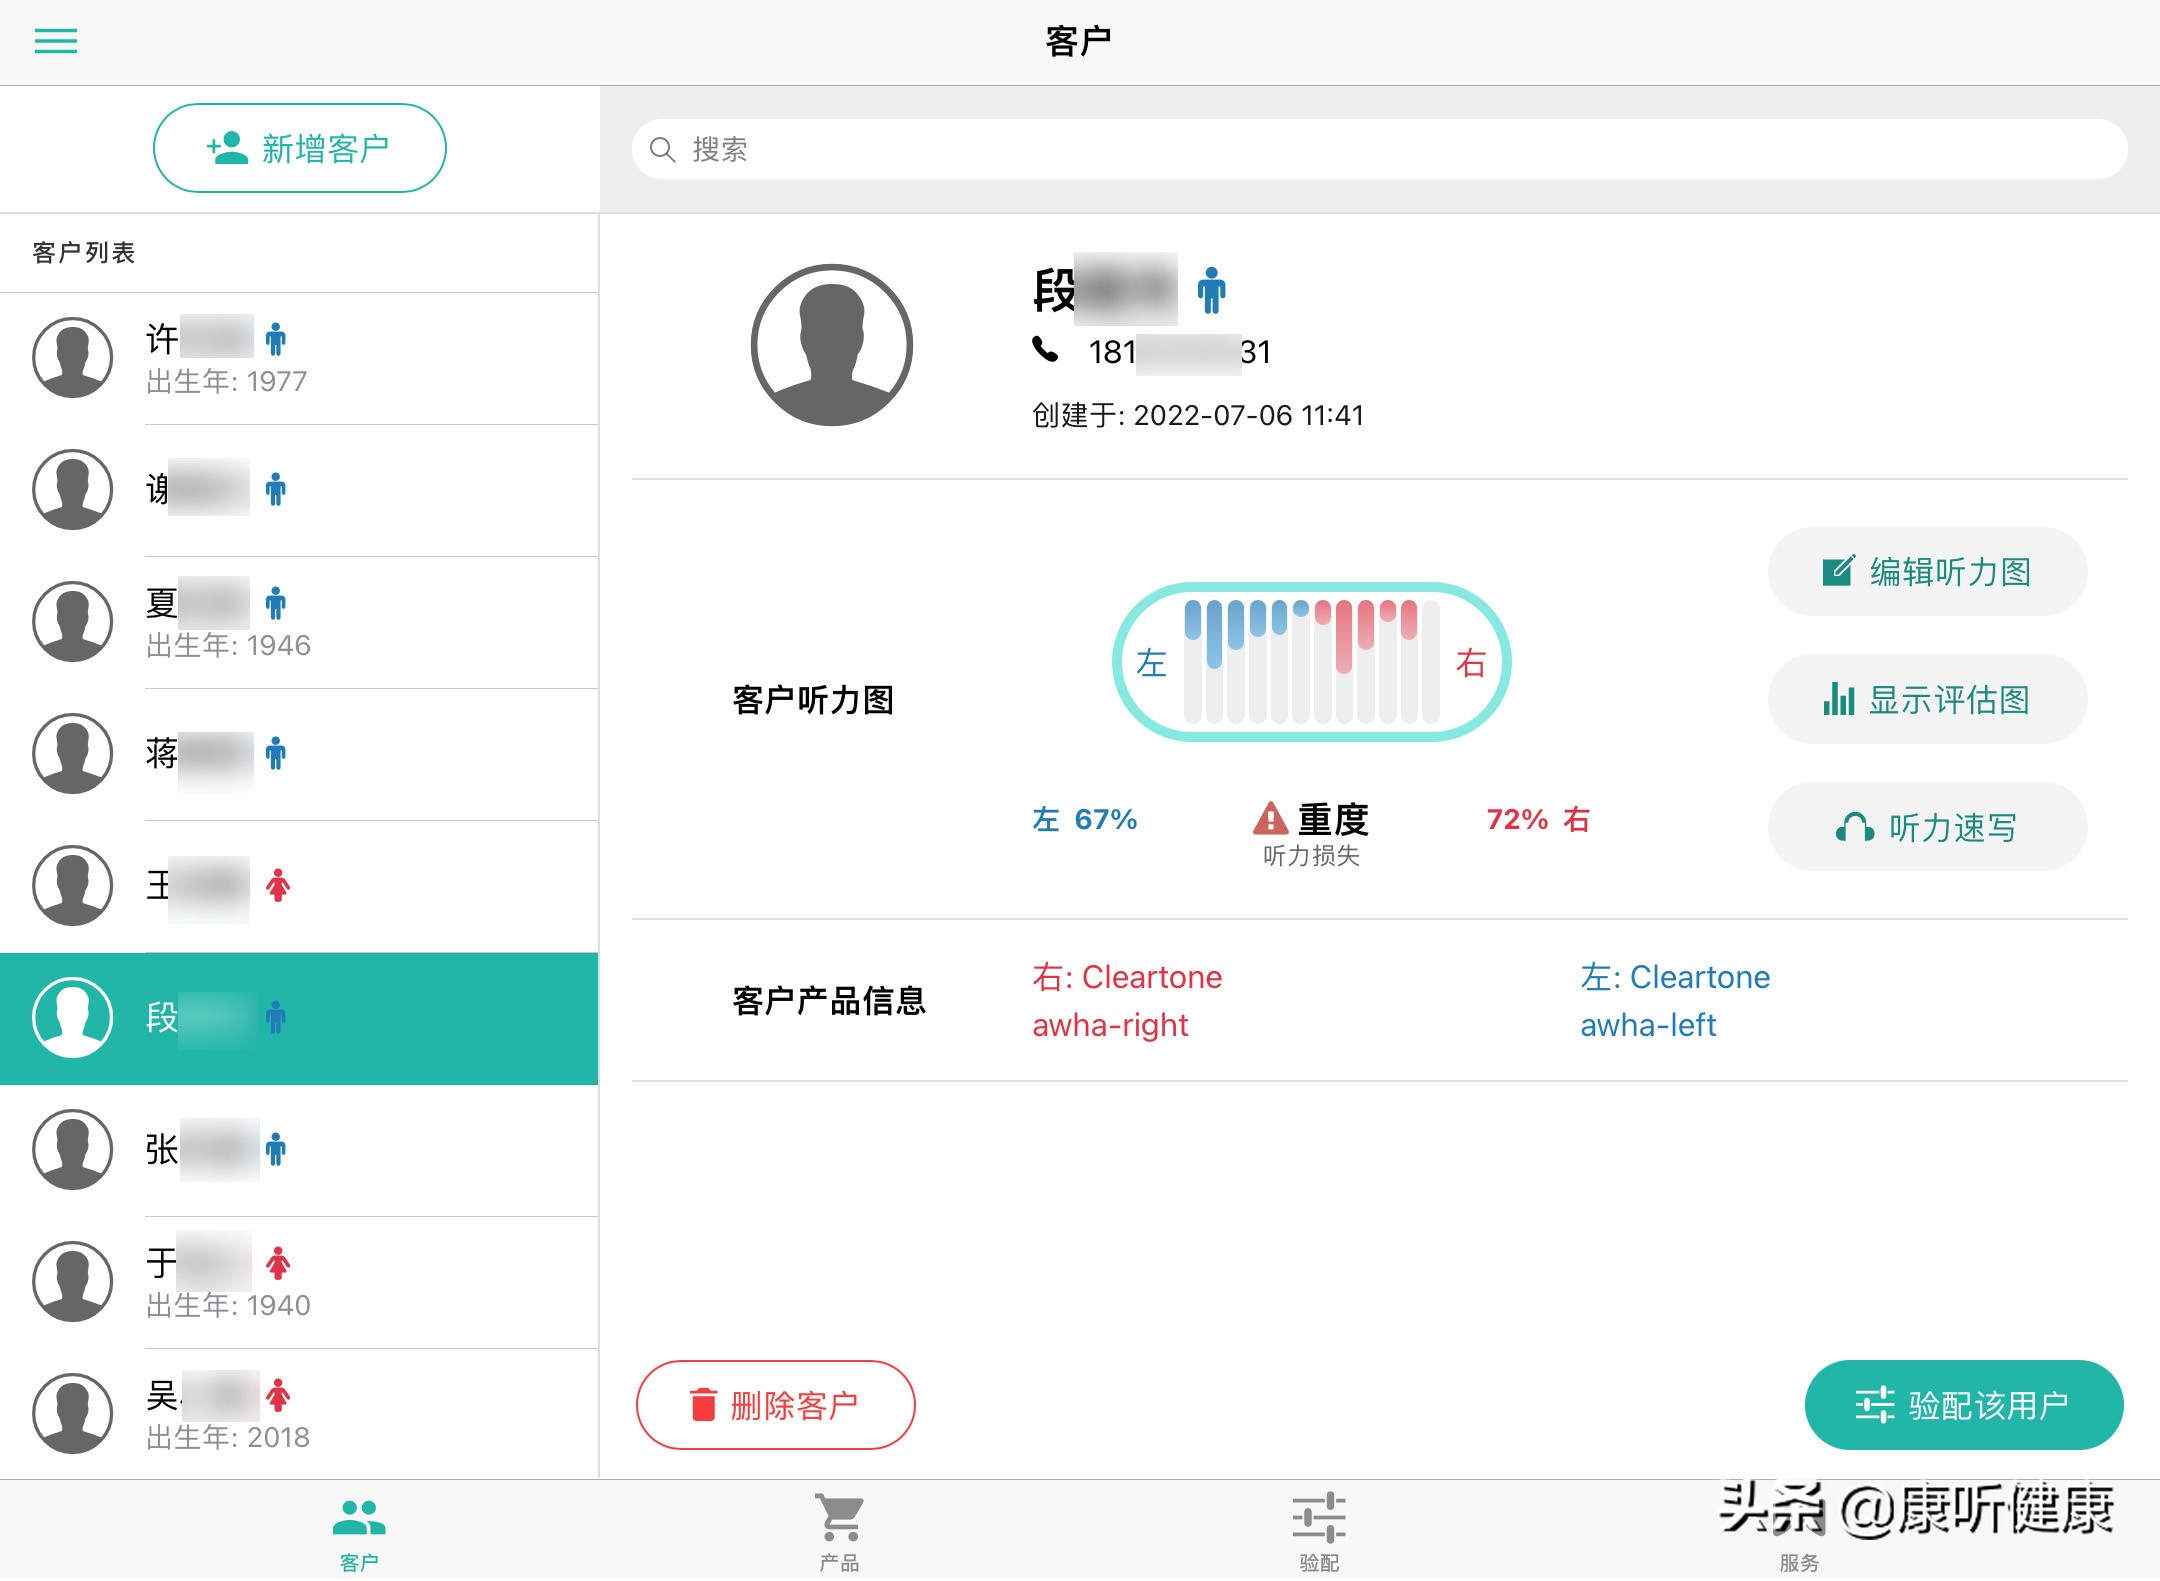Click the male icon next to customer 许
Image resolution: width=2160 pixels, height=1581 pixels.
click(x=275, y=340)
